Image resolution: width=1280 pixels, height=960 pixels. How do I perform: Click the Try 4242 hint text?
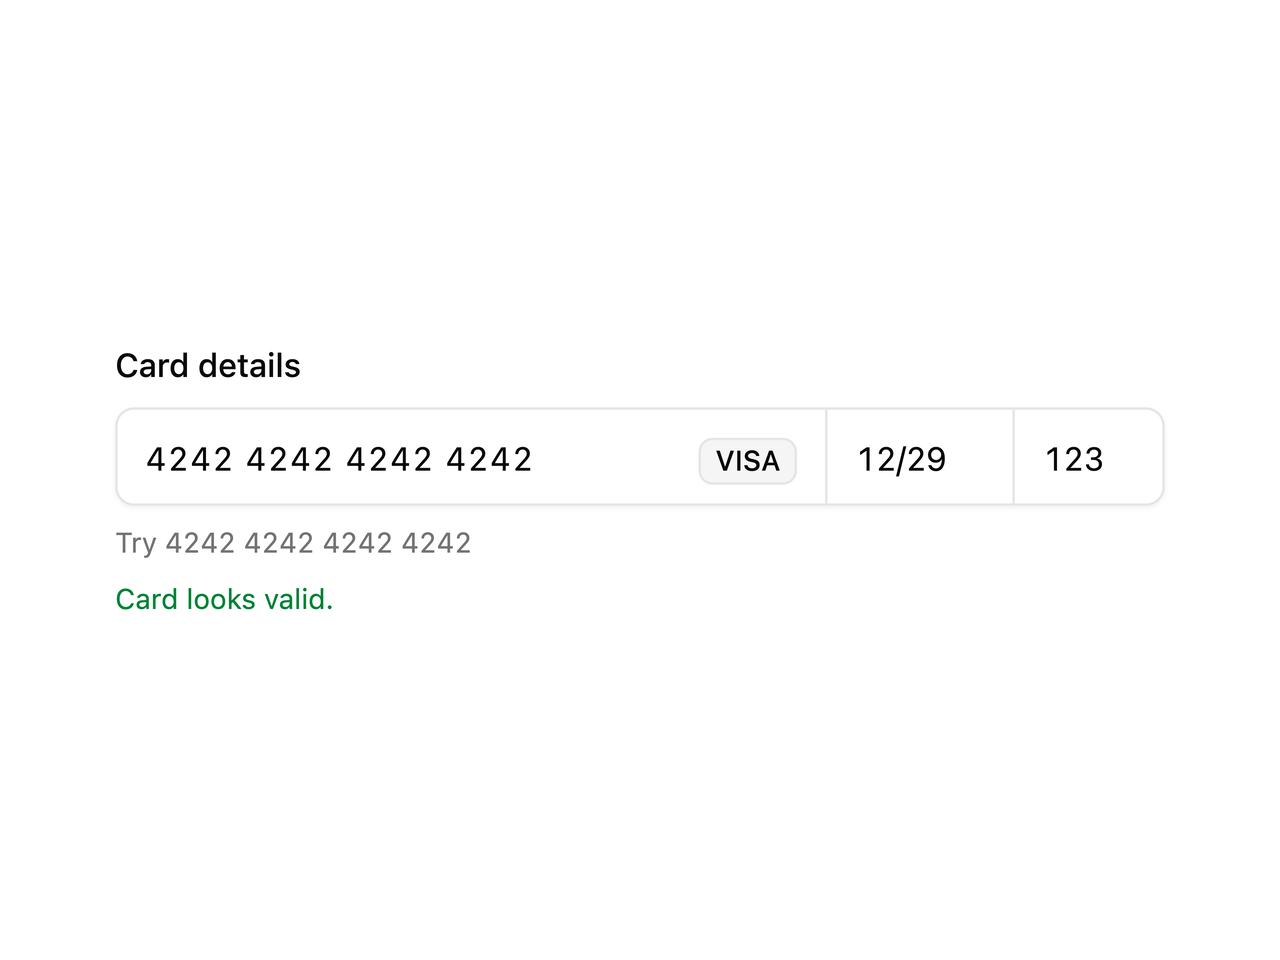293,543
